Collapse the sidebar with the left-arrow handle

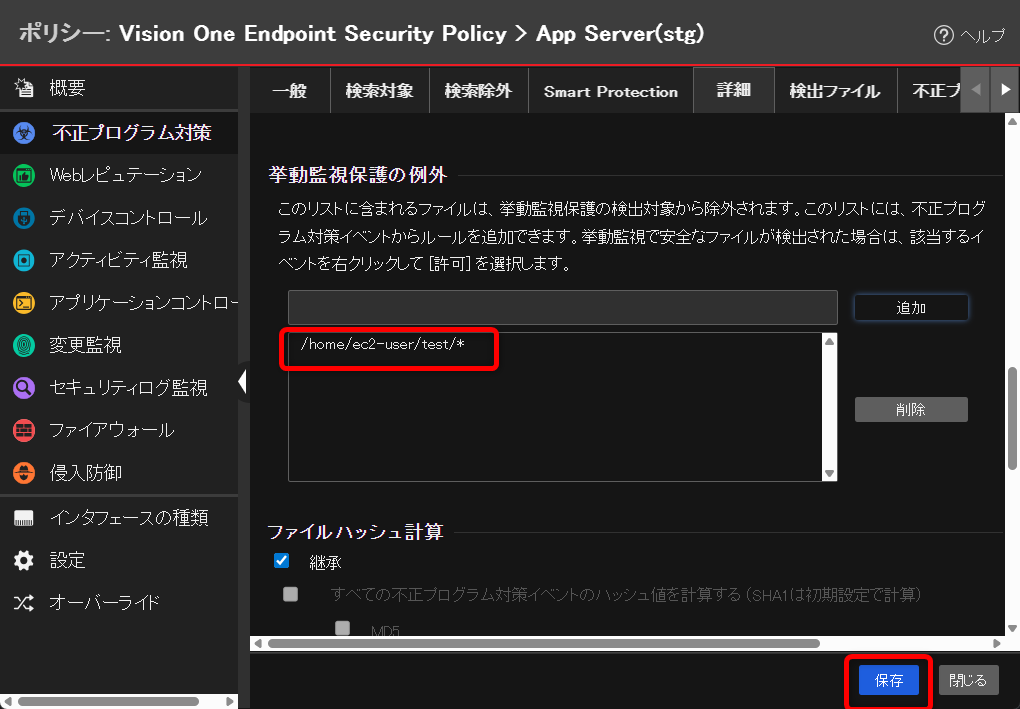coord(243,381)
